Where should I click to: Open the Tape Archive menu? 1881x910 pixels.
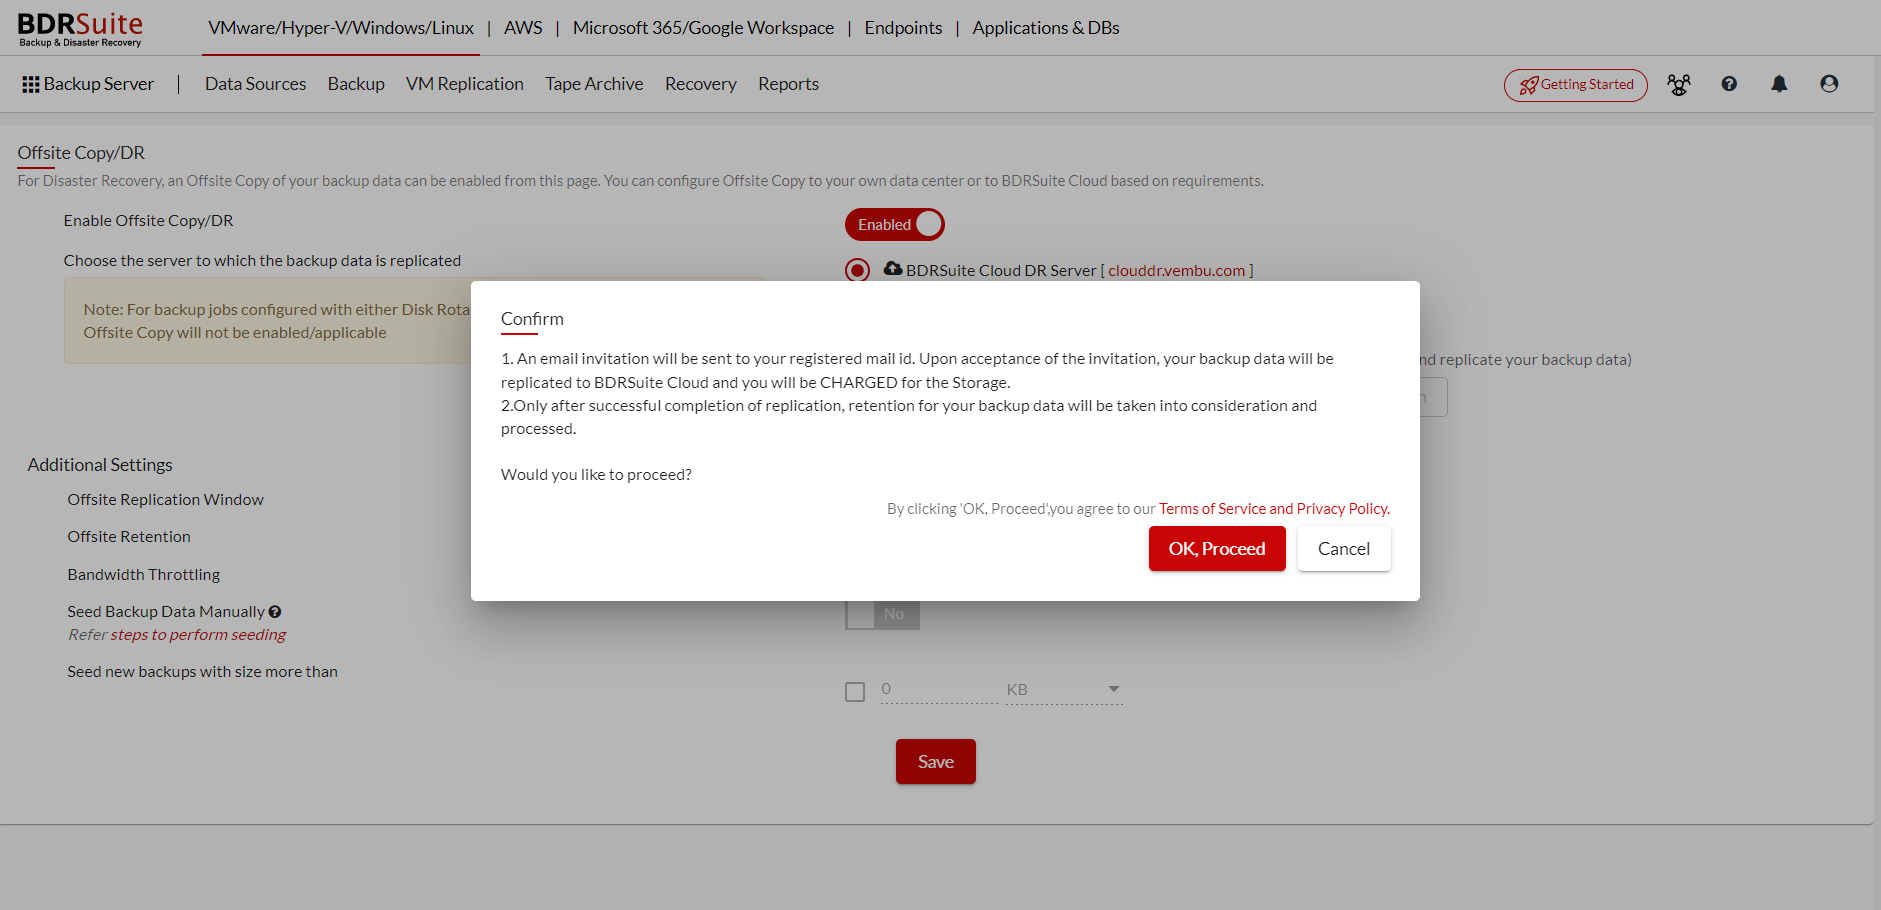(x=594, y=84)
